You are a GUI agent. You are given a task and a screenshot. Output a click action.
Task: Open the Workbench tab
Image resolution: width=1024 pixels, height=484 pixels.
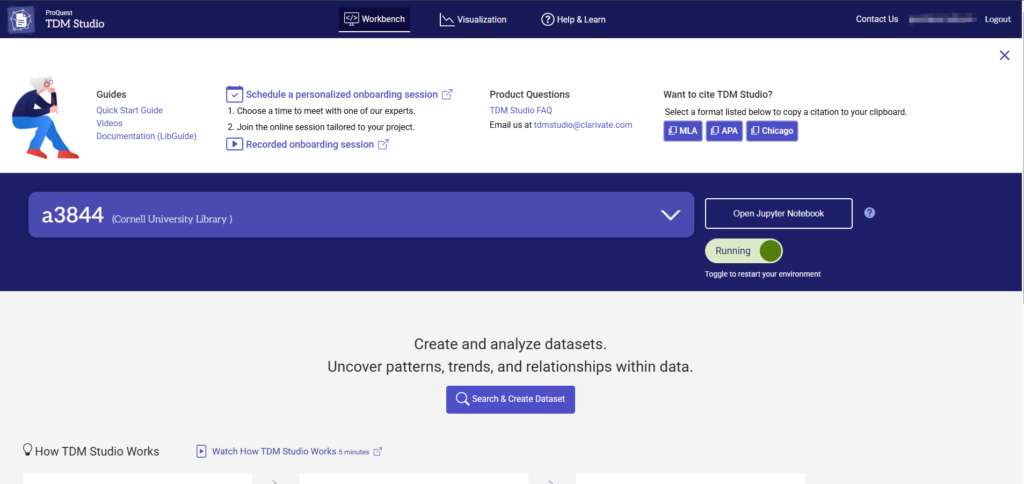tap(374, 19)
